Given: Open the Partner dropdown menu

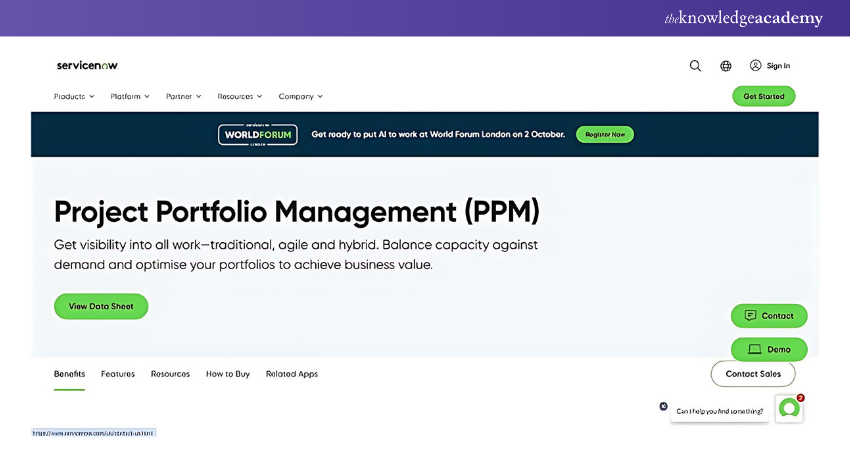Looking at the screenshot, I should point(184,96).
